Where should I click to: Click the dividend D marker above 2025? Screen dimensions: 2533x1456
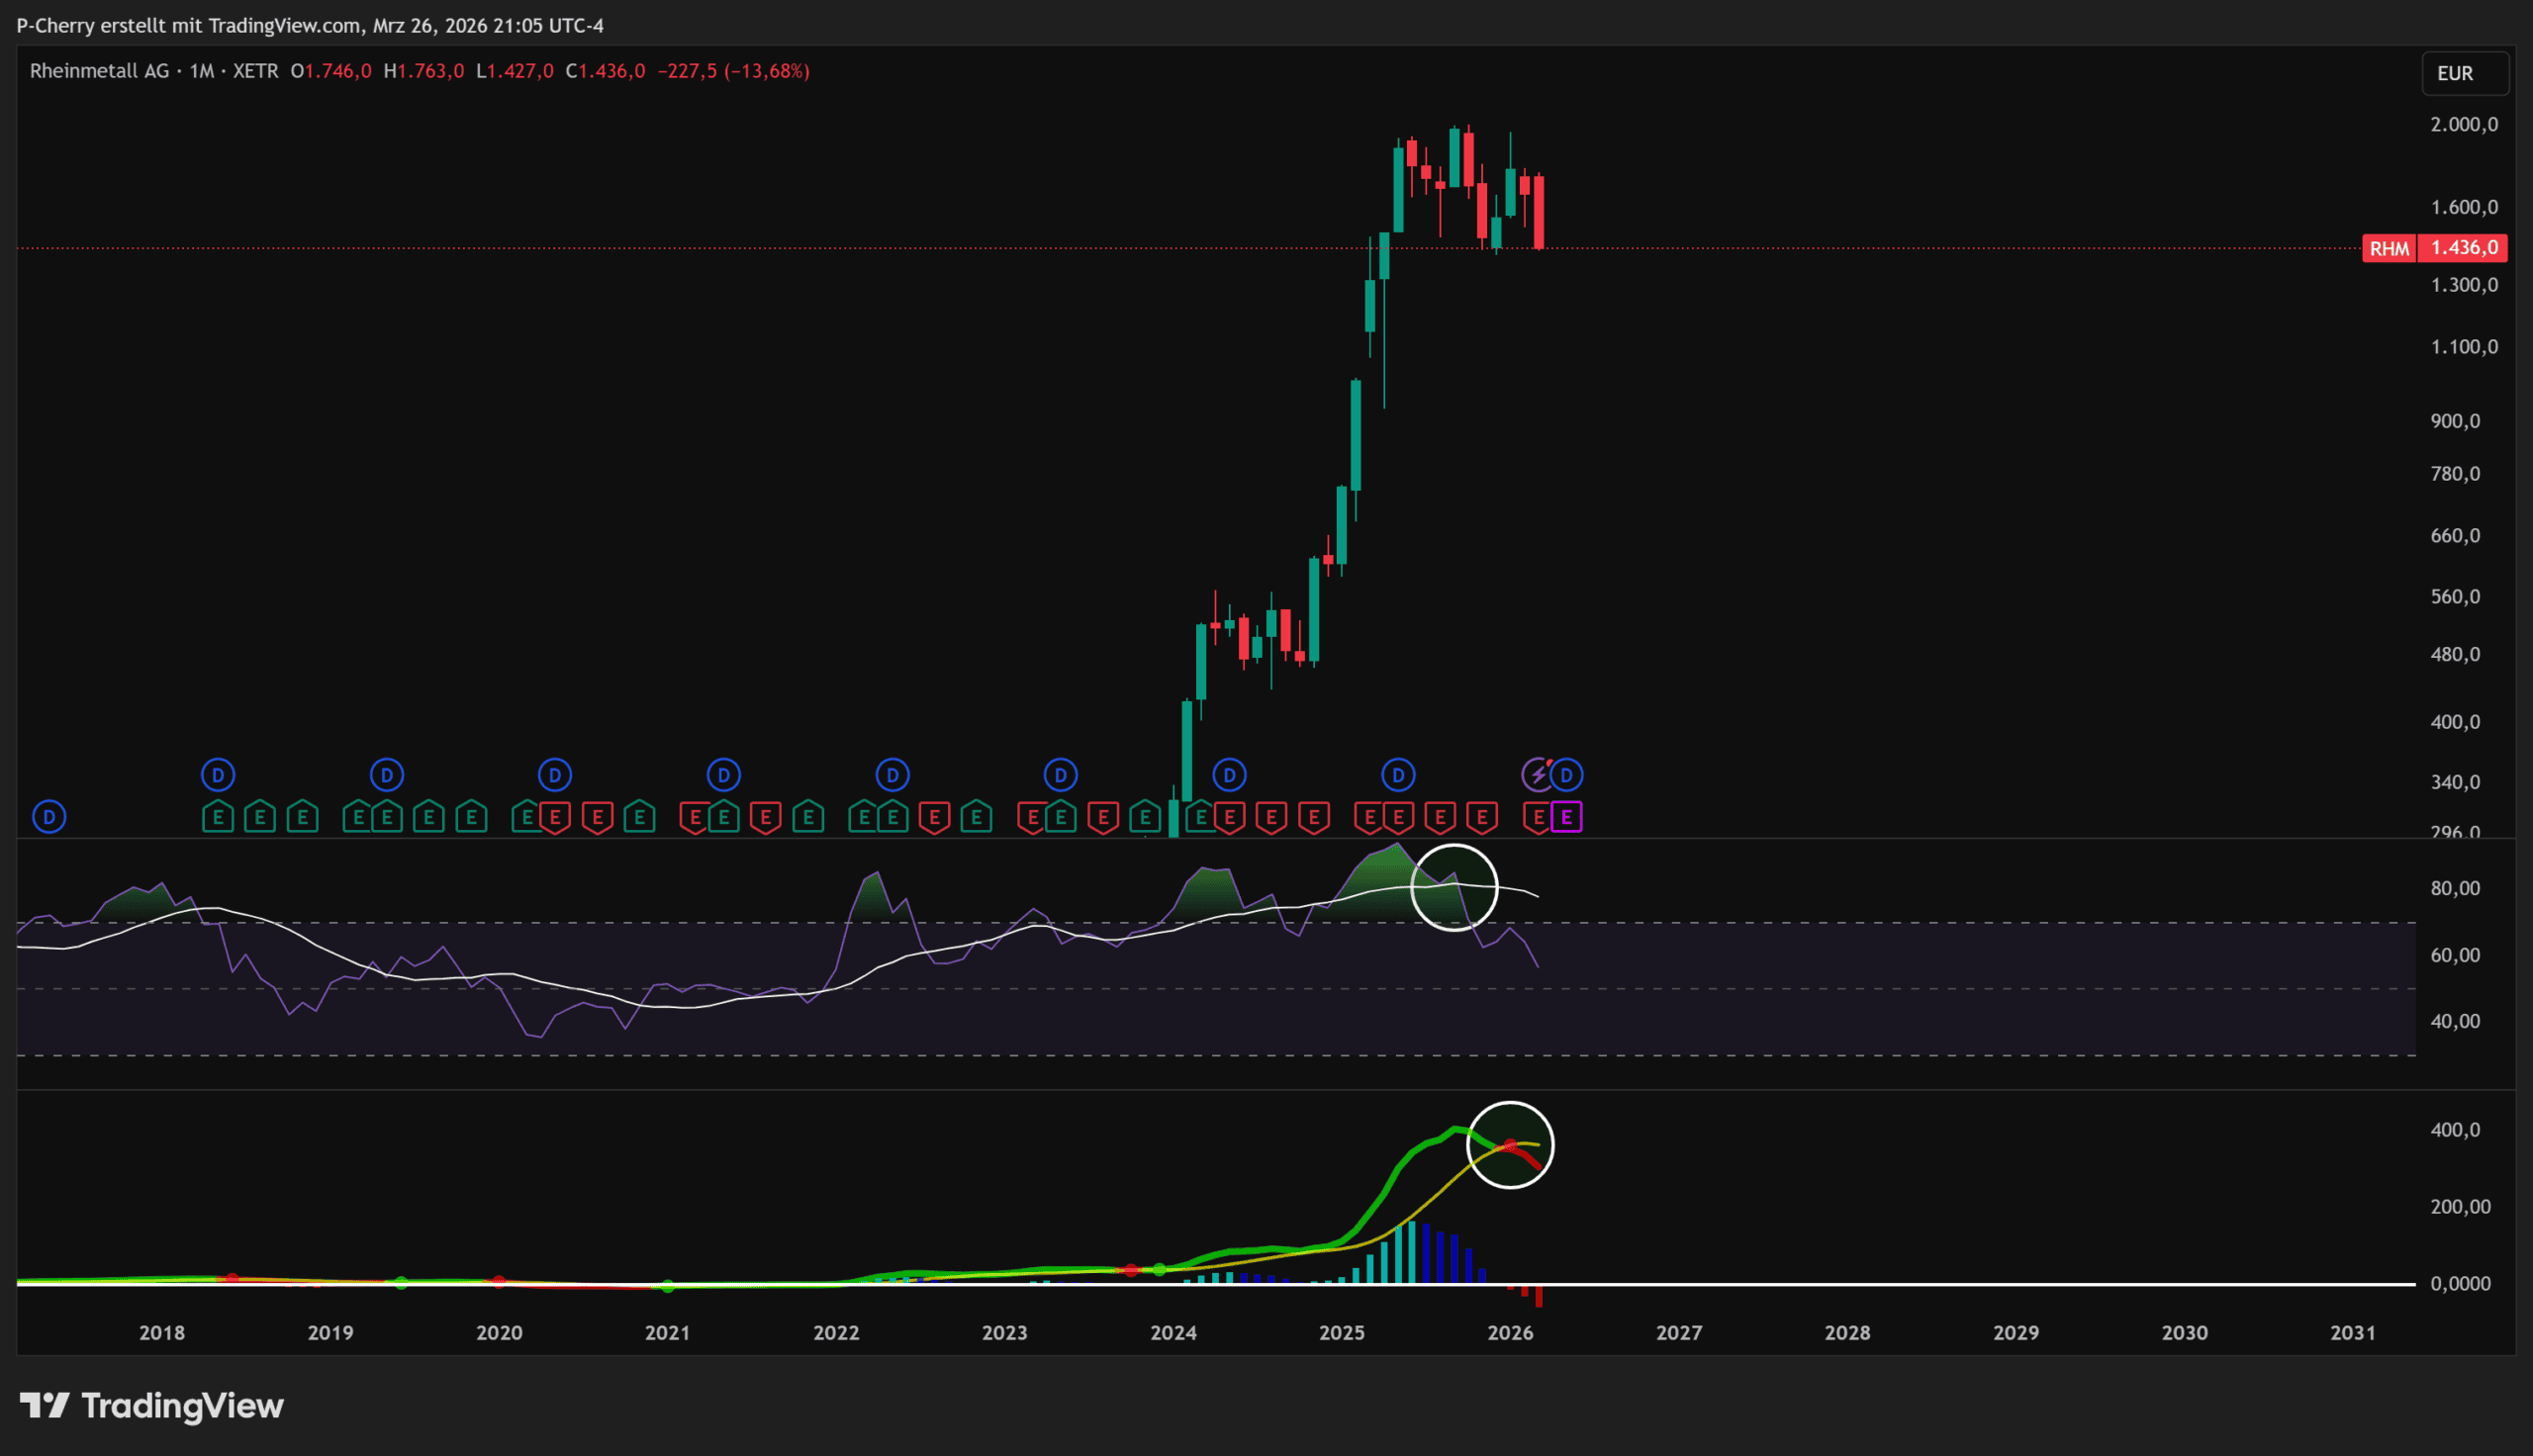click(1398, 774)
